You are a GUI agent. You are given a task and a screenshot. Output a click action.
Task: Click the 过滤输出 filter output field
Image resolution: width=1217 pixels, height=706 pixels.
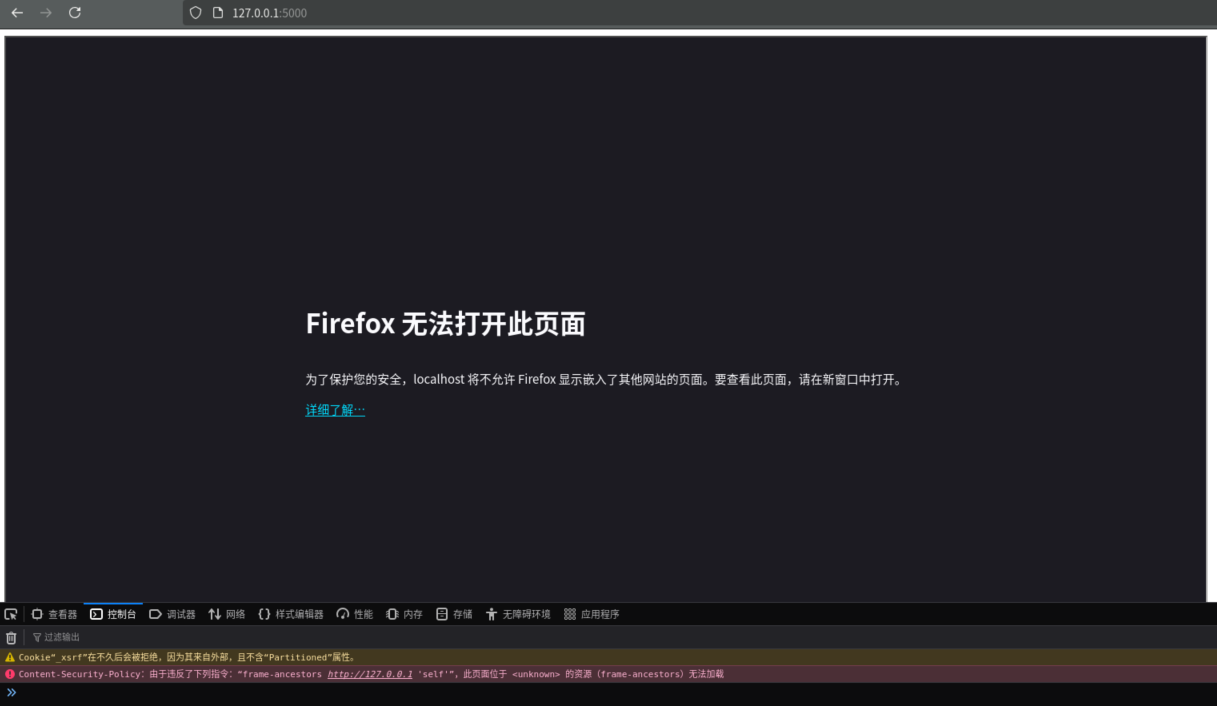(x=620, y=637)
